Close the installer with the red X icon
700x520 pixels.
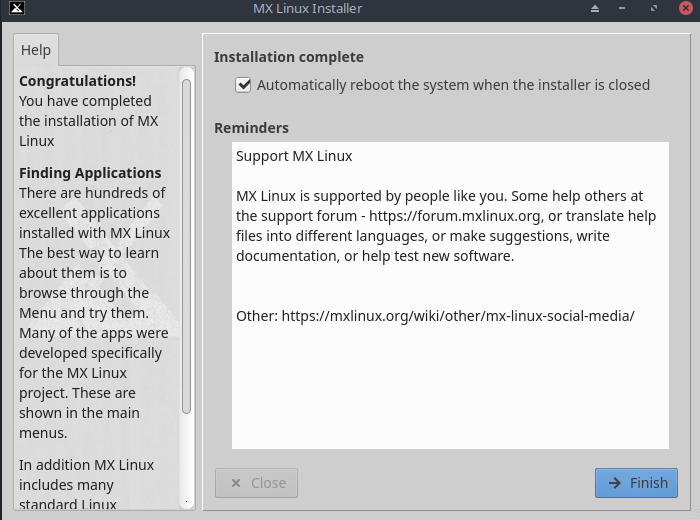686,8
